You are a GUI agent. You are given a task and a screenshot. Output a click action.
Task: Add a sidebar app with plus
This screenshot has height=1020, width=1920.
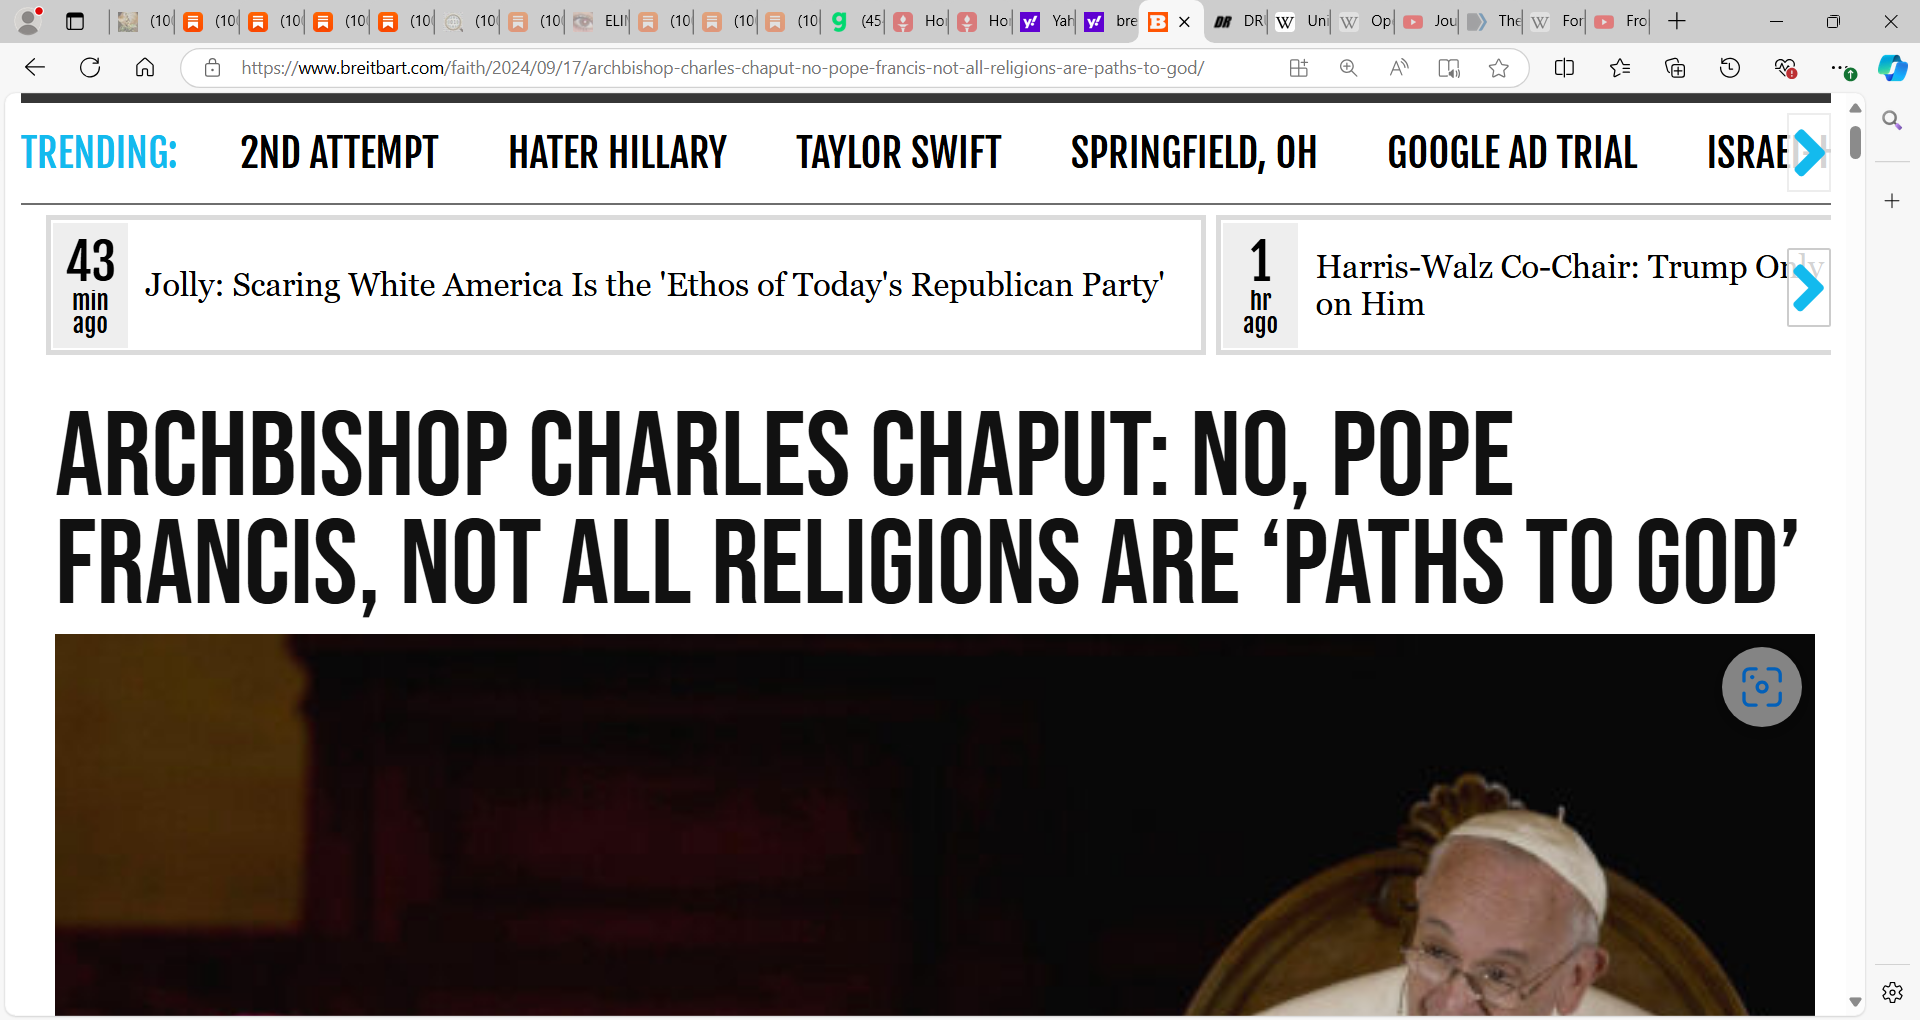(x=1892, y=201)
